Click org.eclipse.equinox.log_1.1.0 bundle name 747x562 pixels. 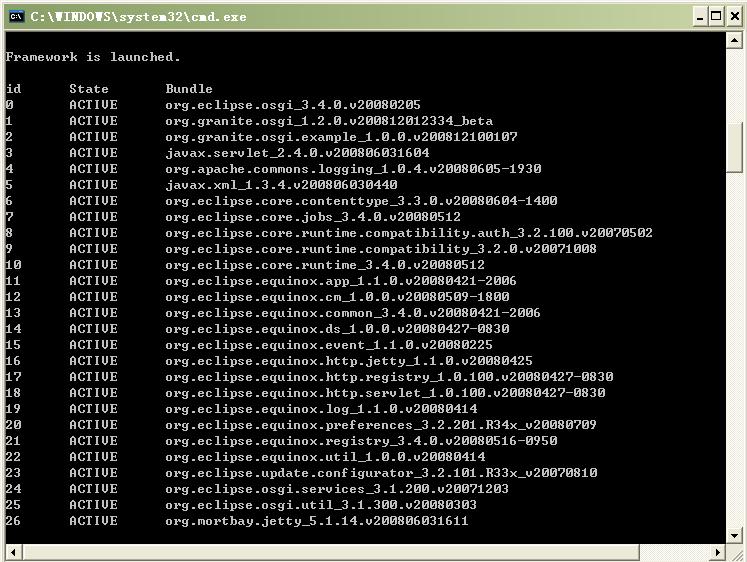[x=322, y=409]
